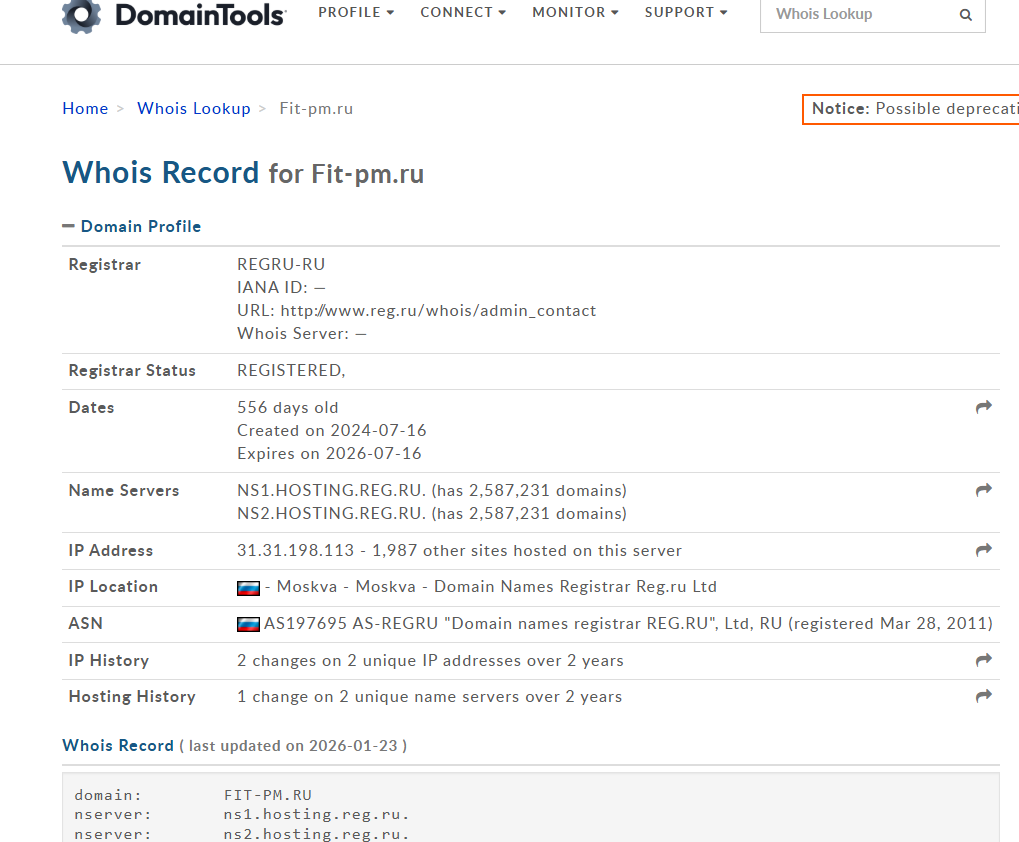The image size is (1019, 842).
Task: Click the NS1.HOSTING.REG.RU name server entry
Action: point(432,491)
